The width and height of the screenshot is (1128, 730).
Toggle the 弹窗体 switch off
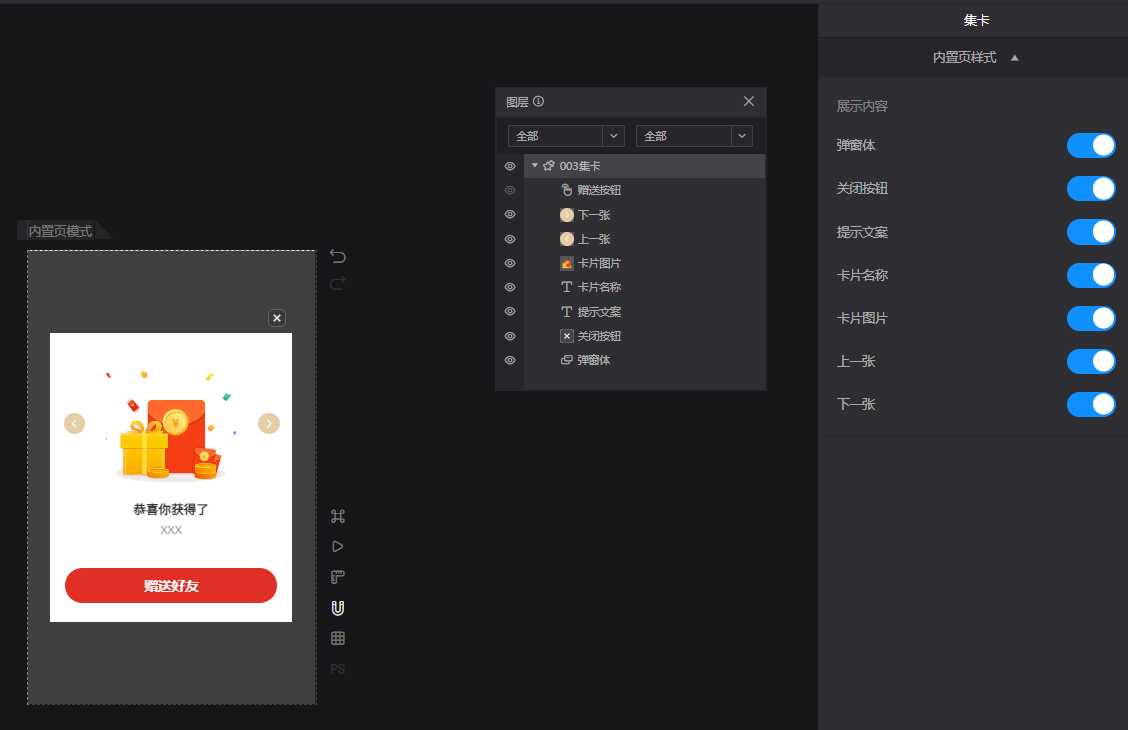click(1091, 145)
